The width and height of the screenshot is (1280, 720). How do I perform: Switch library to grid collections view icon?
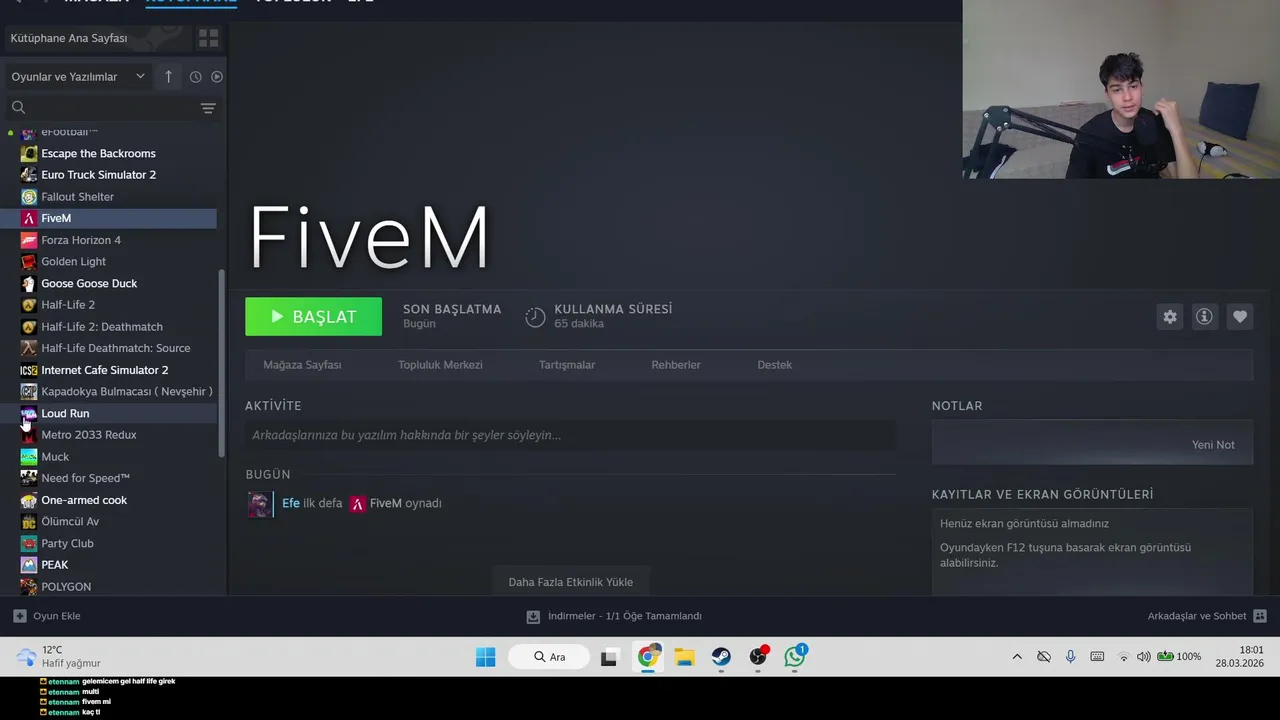[x=208, y=38]
